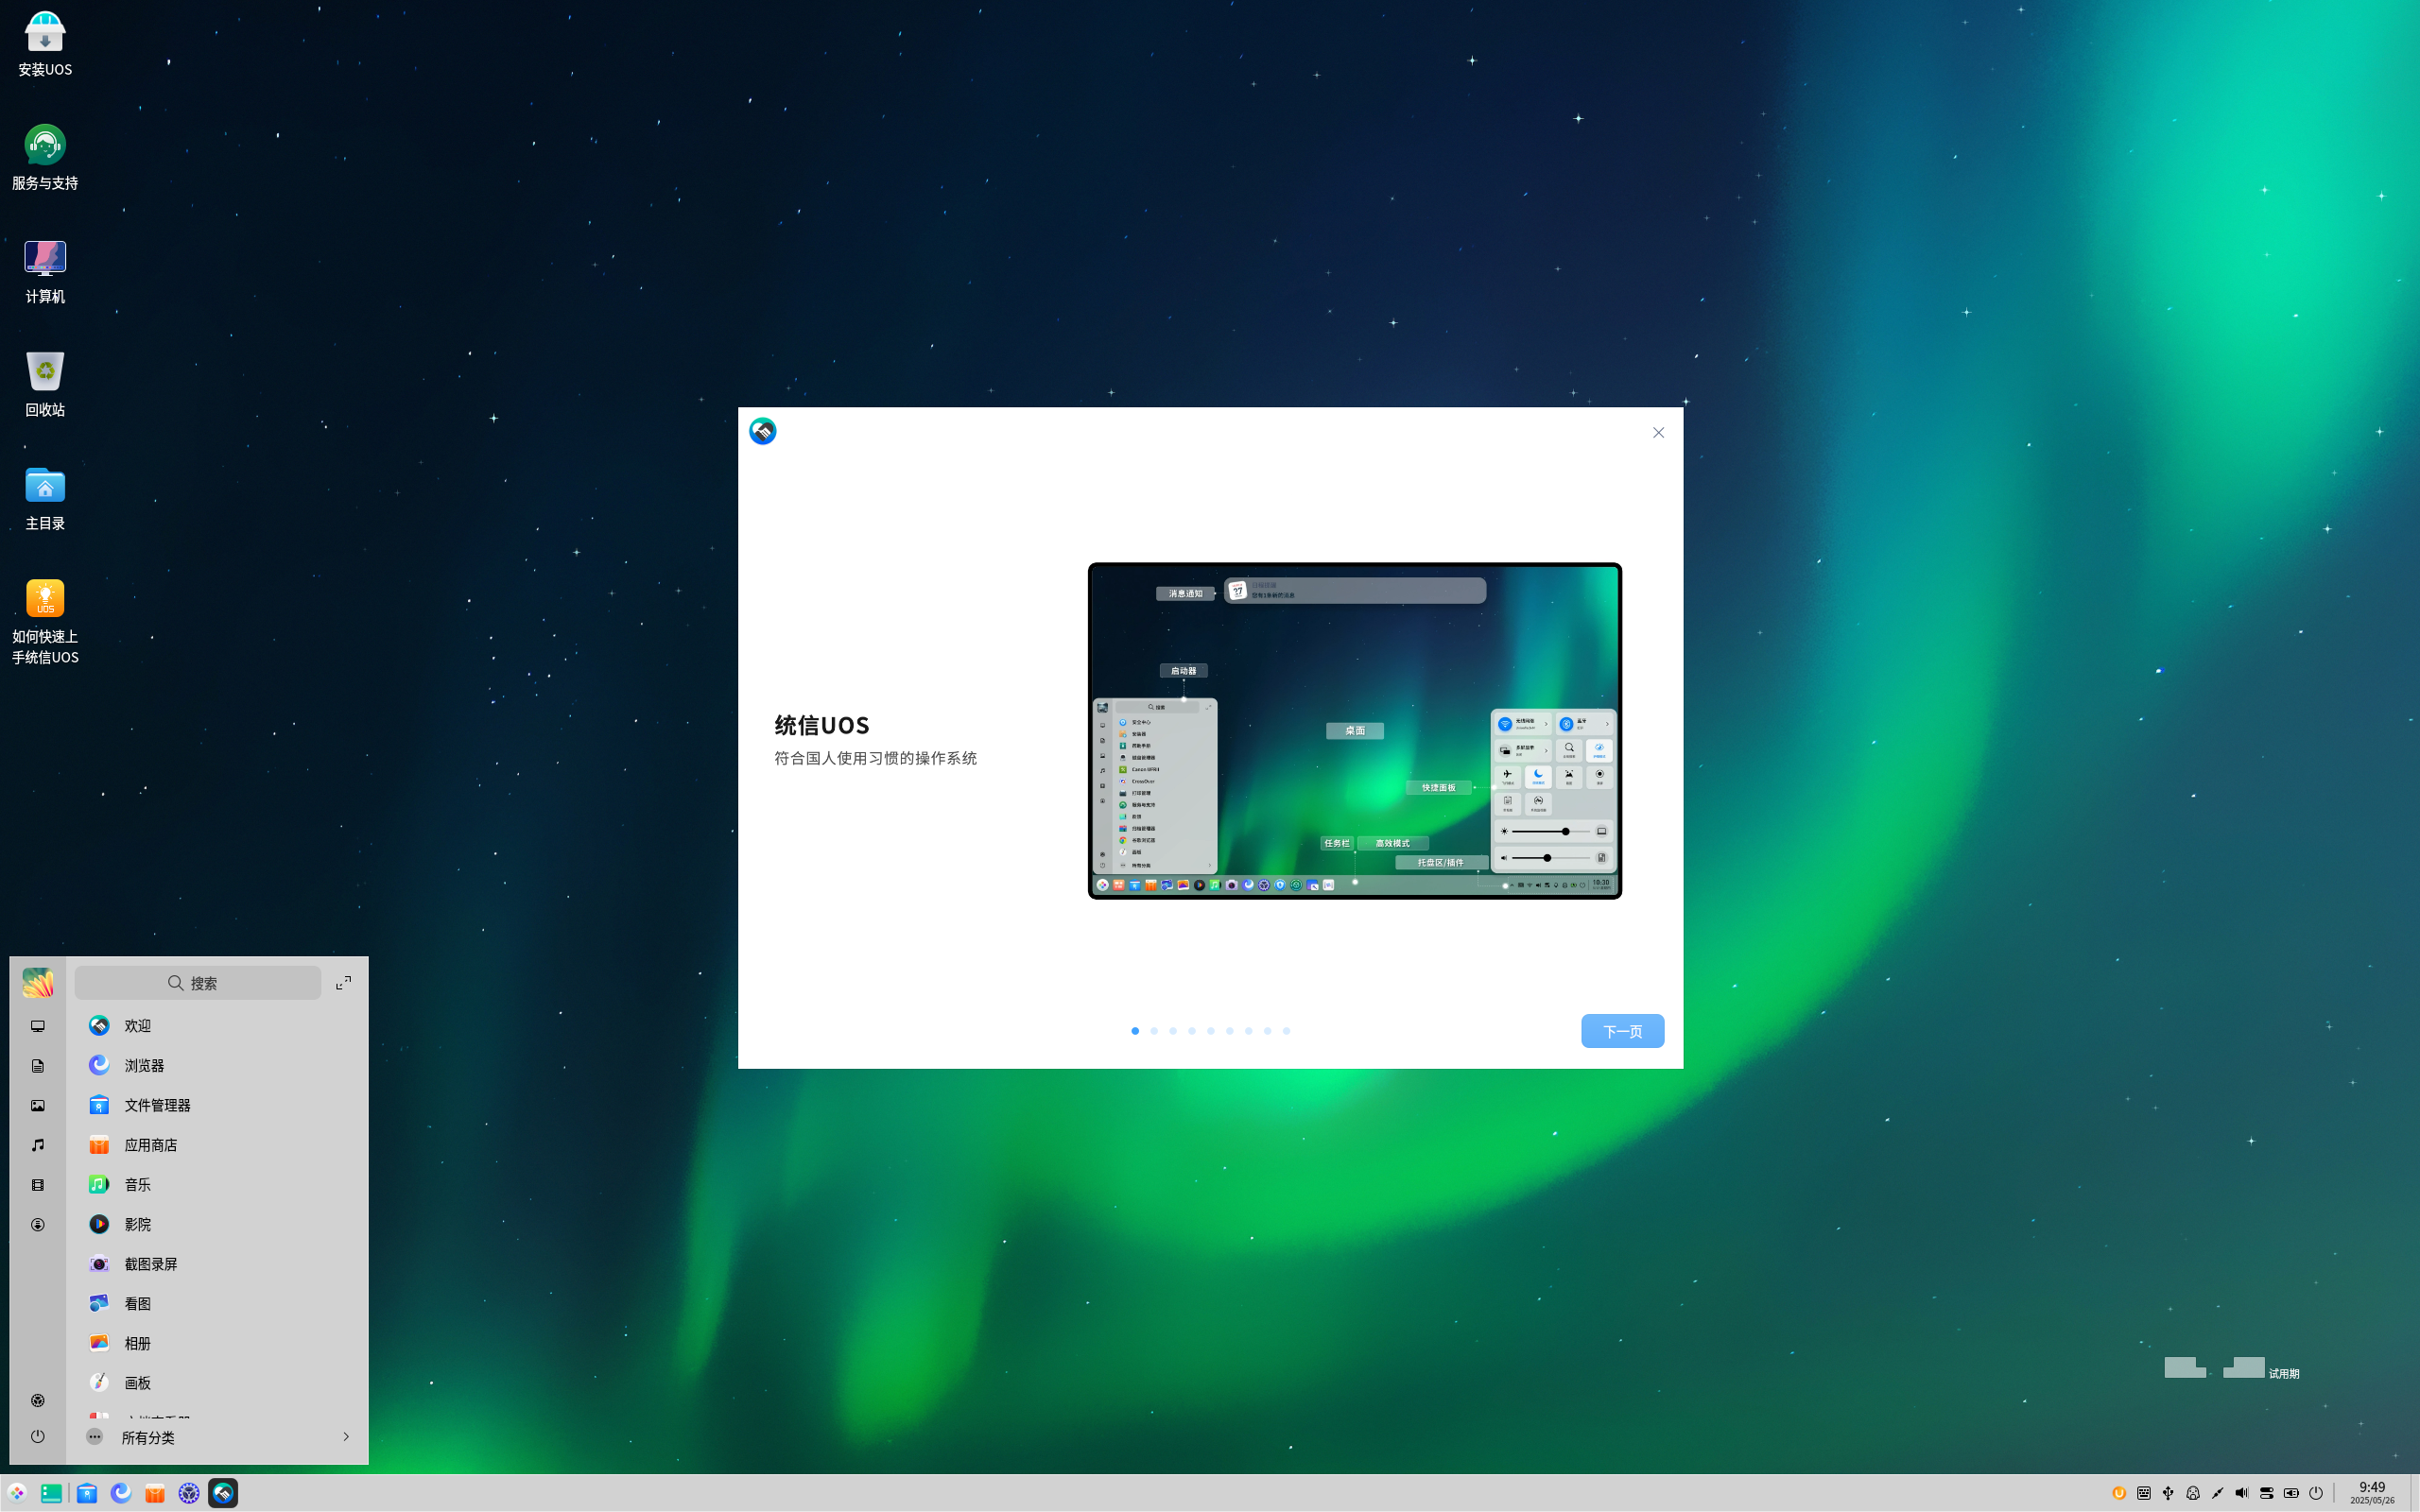2420x1512 pixels.
Task: Select 回收站 desktop icon
Action: (x=45, y=384)
